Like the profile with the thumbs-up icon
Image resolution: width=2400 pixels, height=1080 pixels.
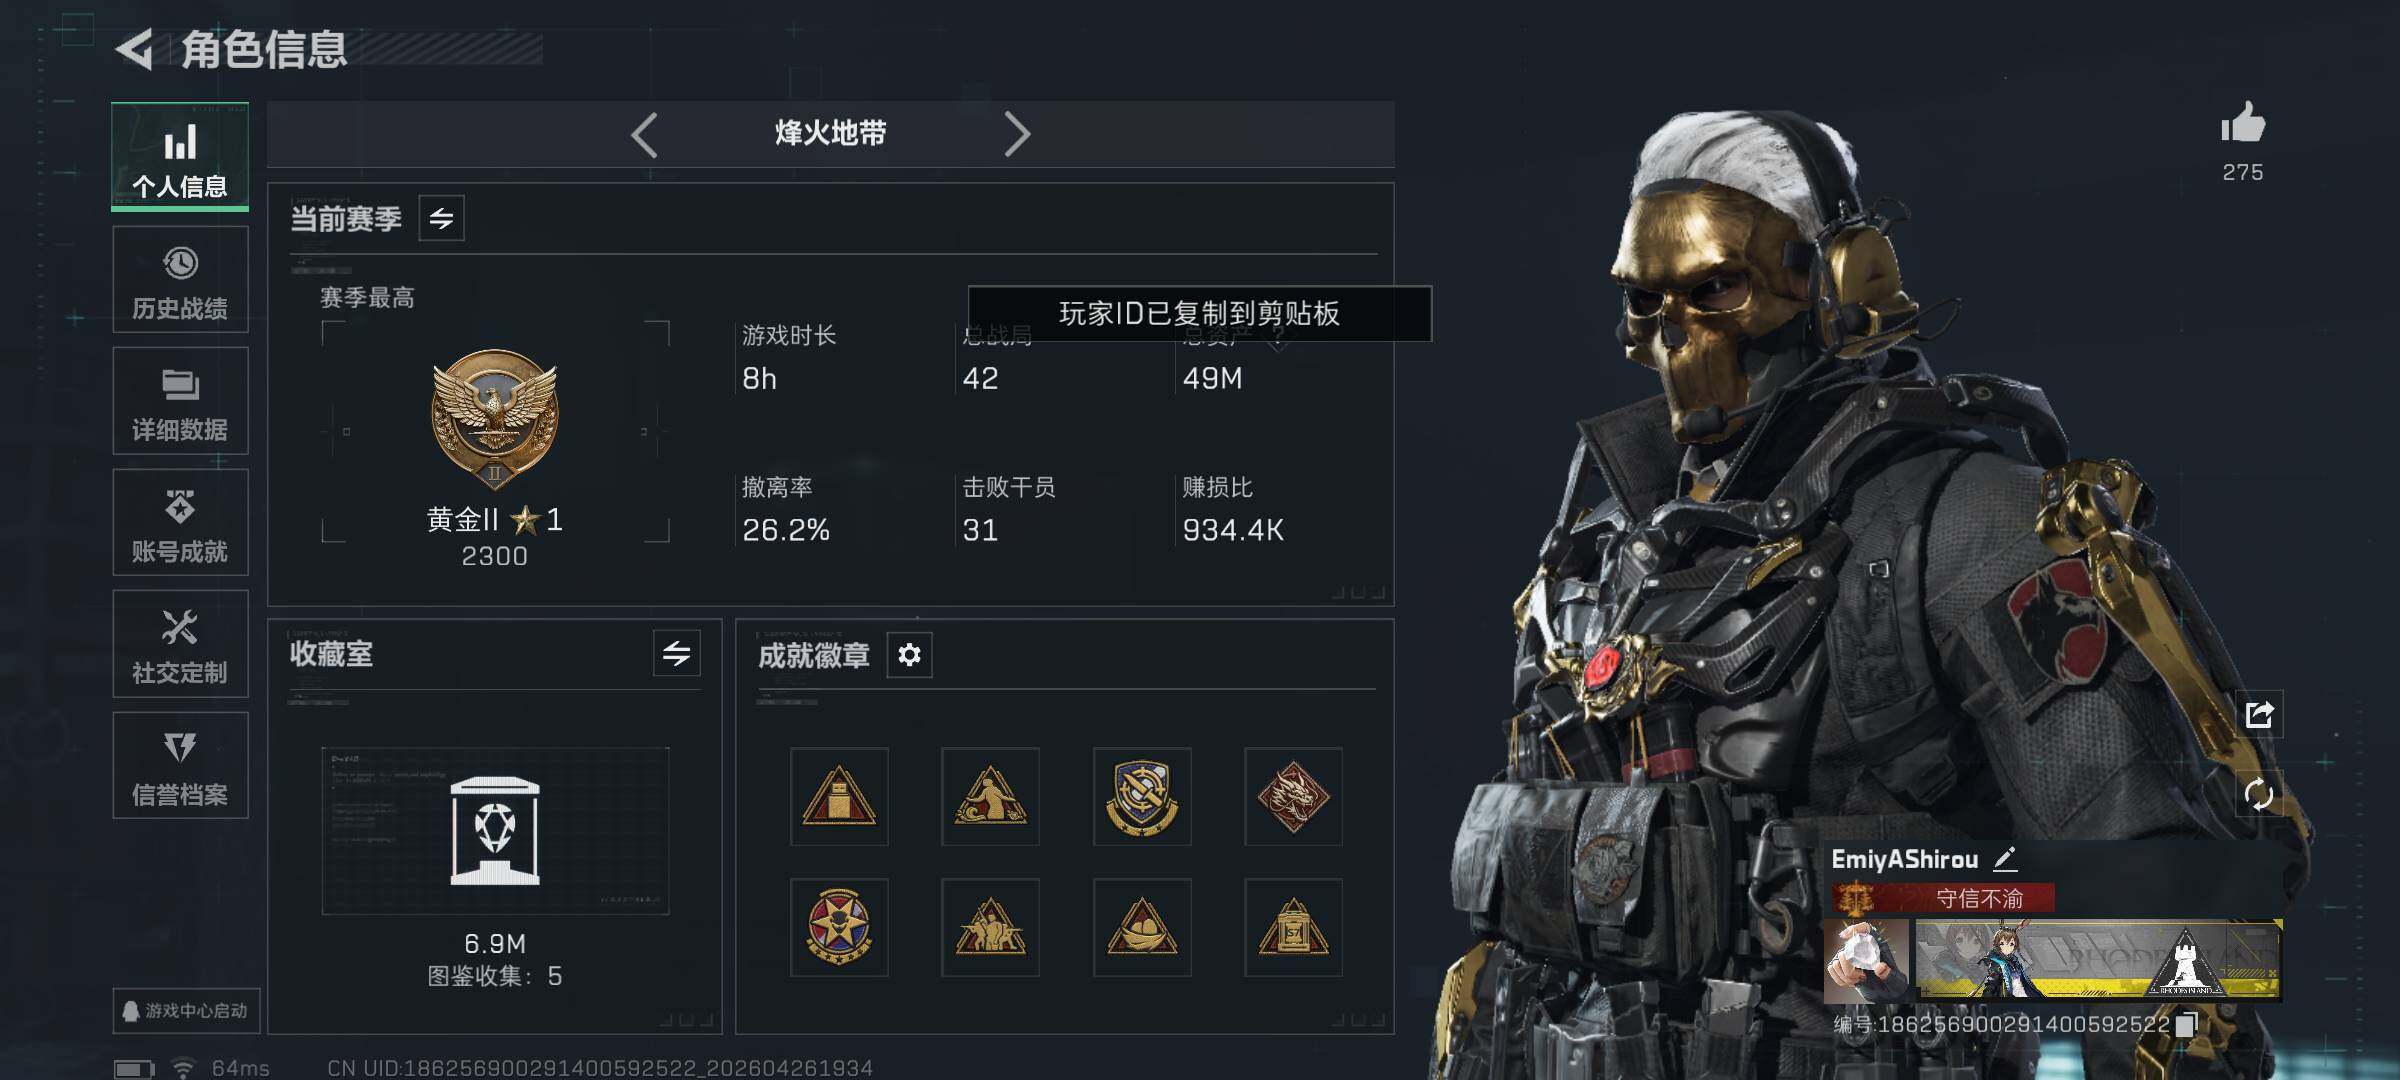(2243, 124)
